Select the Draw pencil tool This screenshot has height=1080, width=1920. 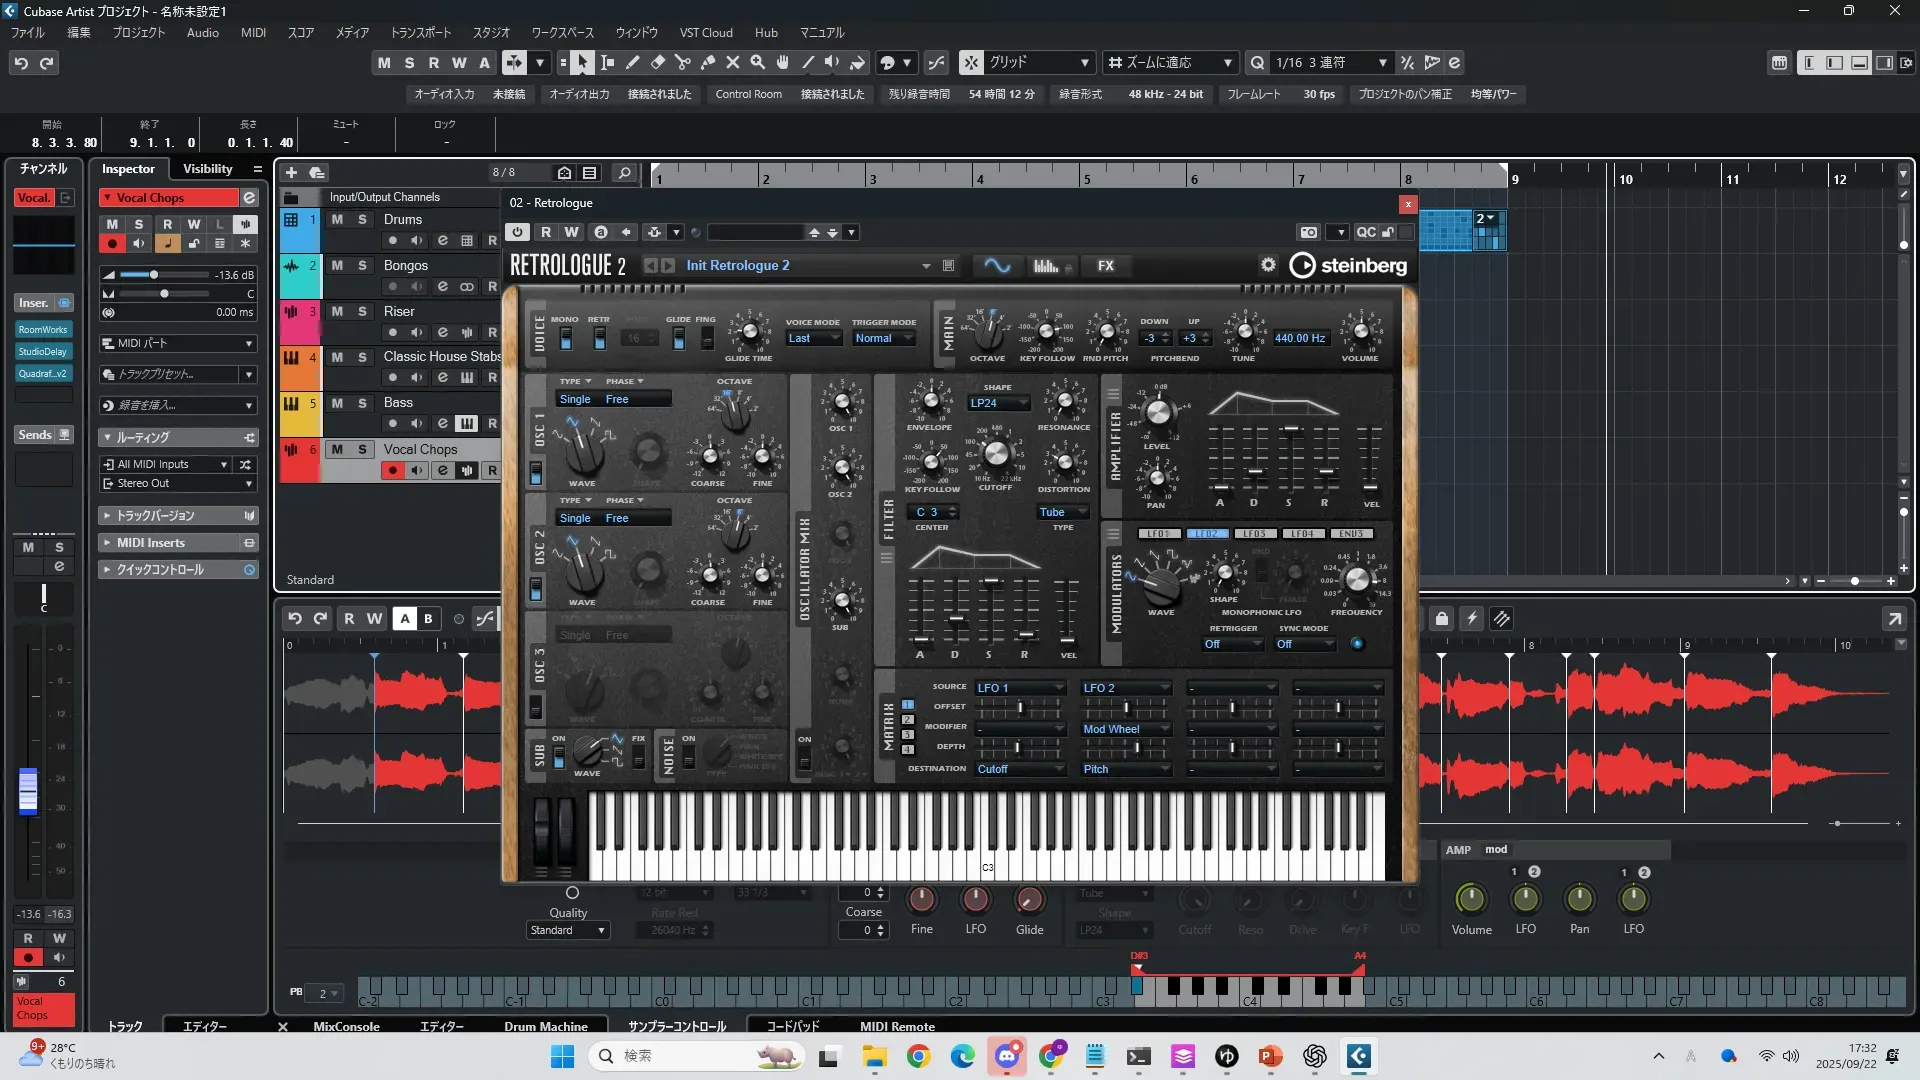click(633, 63)
